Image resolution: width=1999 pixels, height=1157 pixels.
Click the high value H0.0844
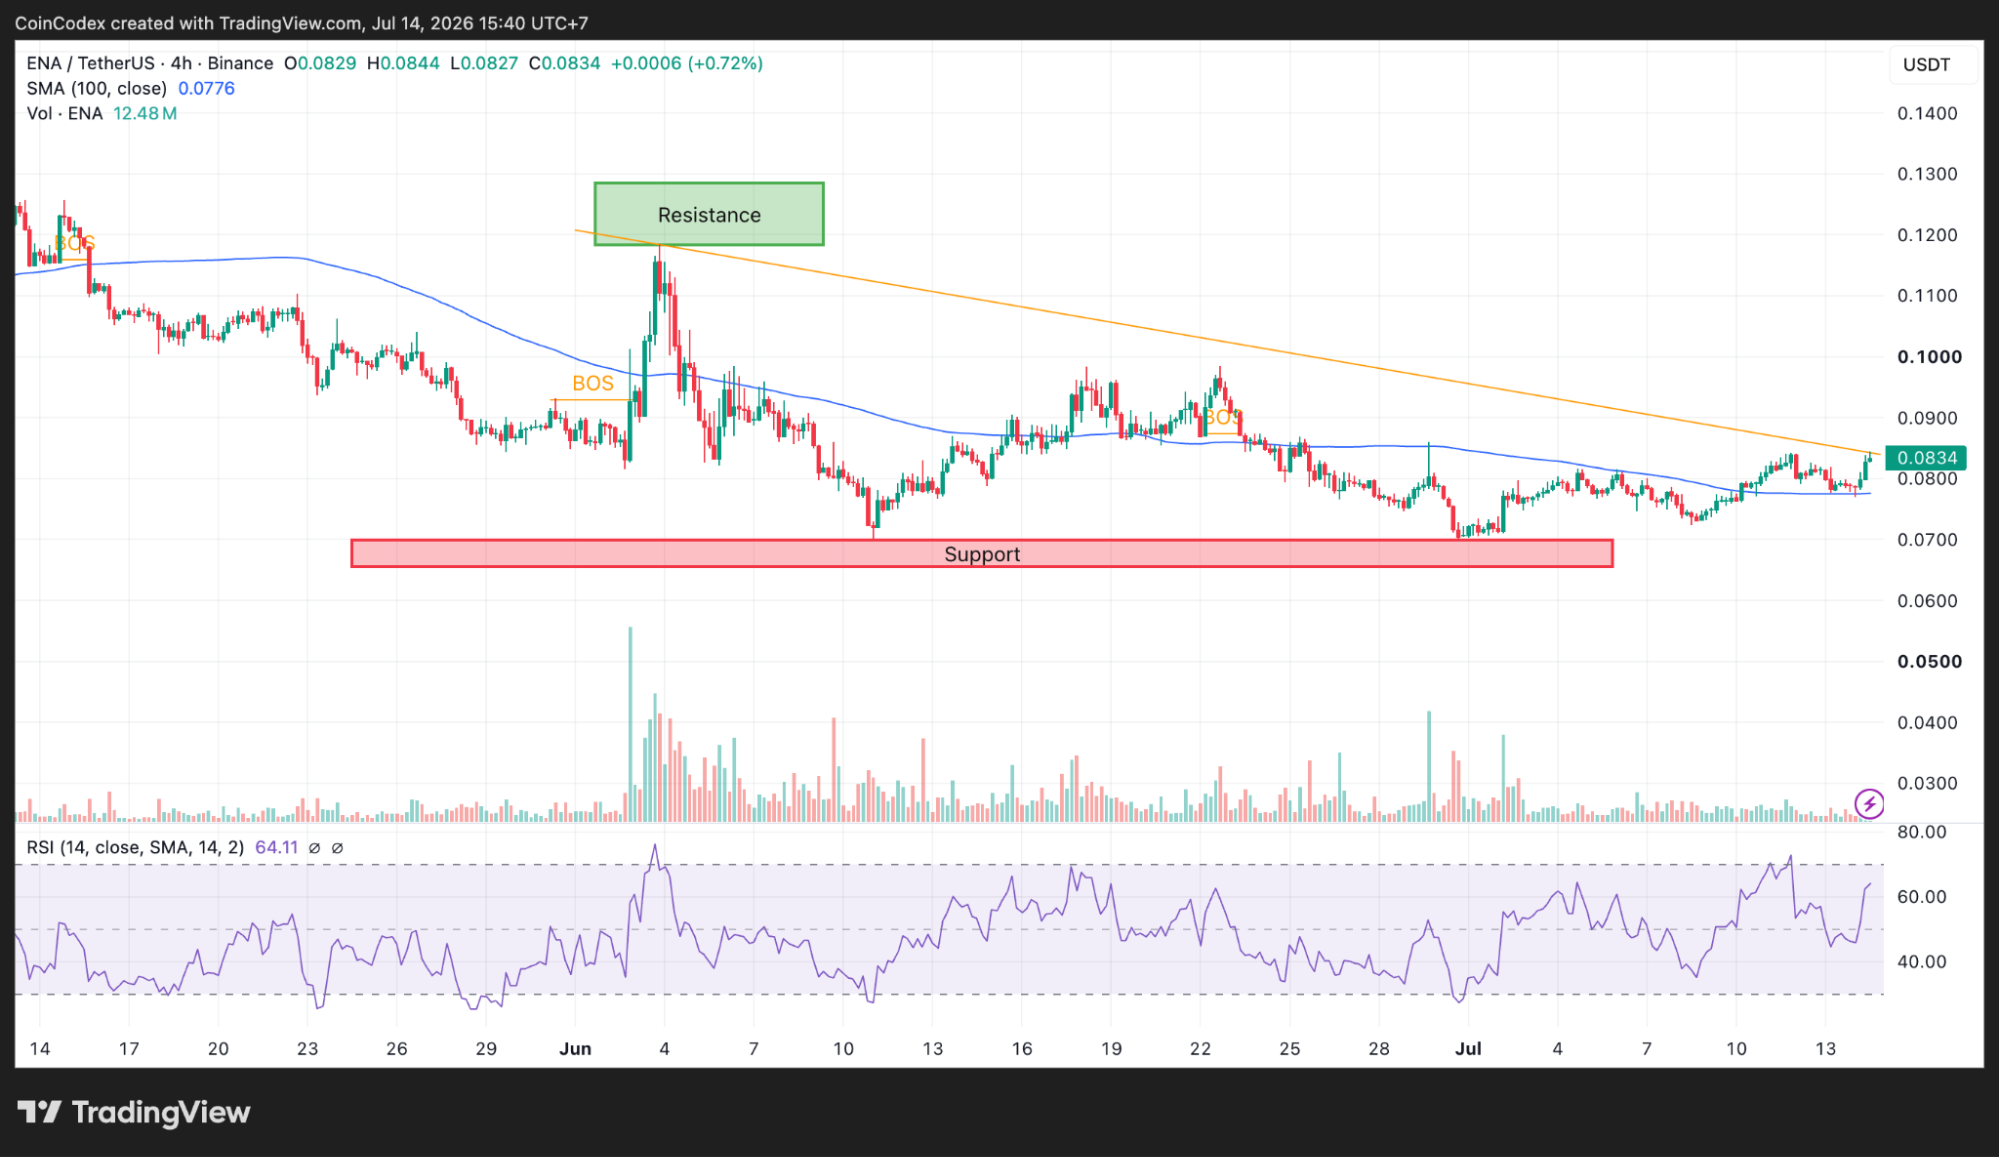(x=403, y=63)
